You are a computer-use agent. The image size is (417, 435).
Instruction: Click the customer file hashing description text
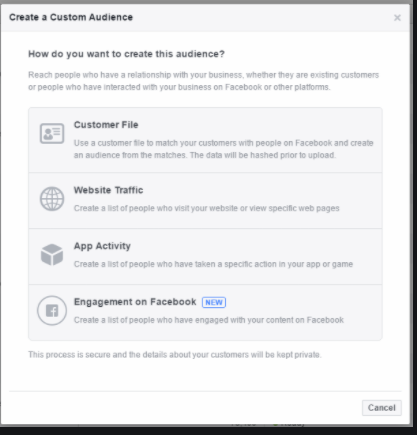pos(224,149)
